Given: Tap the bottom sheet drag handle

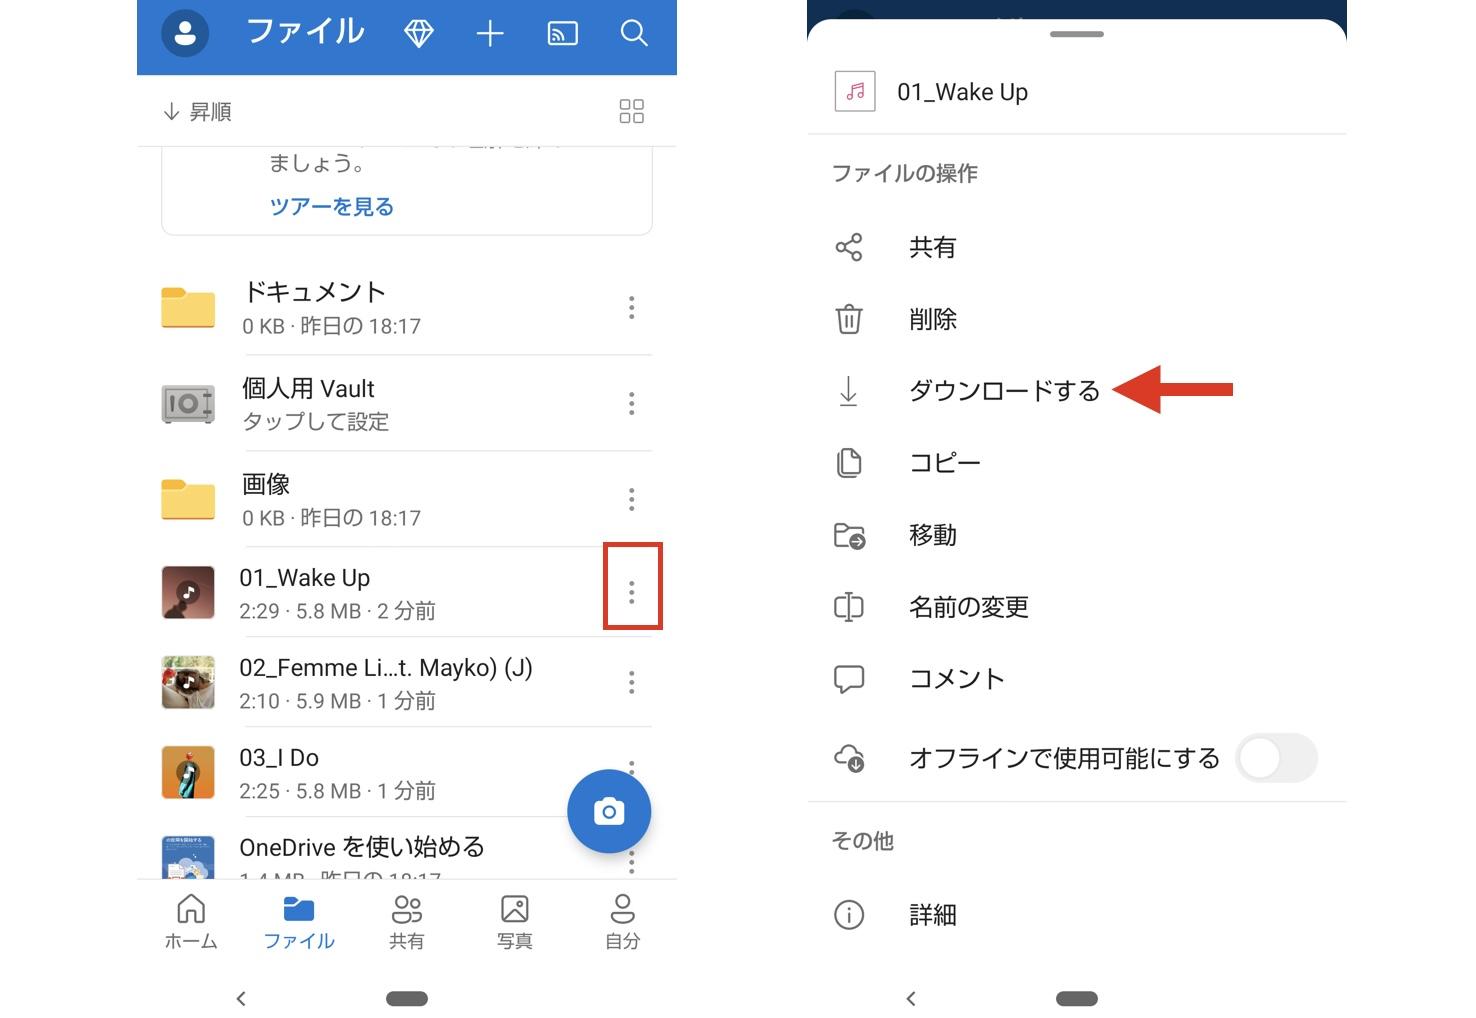Looking at the screenshot, I should coord(1077,34).
